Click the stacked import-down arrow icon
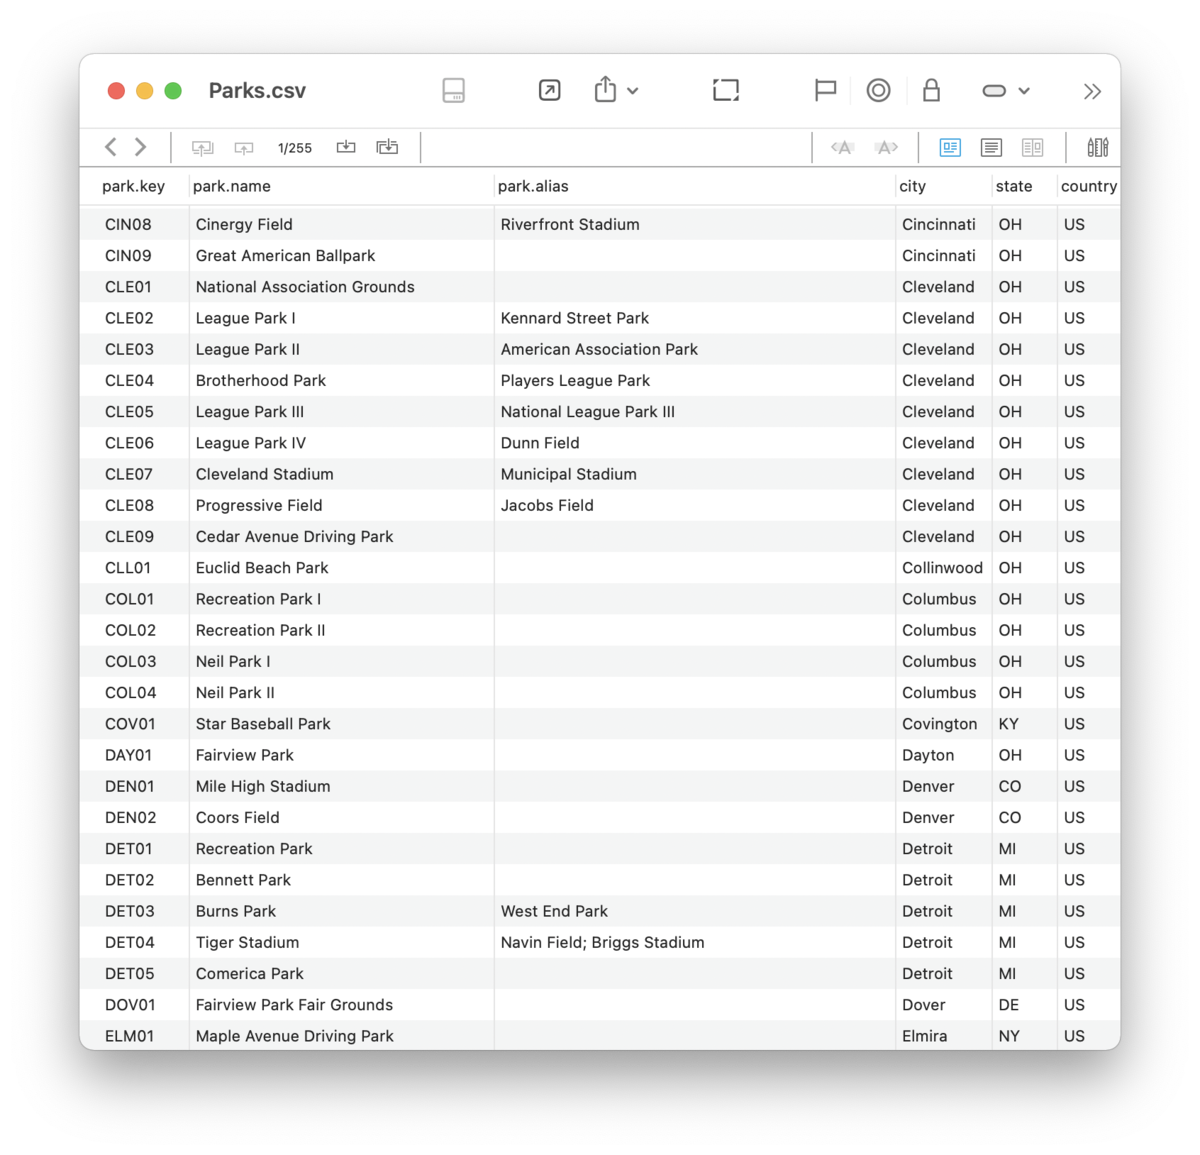 pyautogui.click(x=387, y=147)
